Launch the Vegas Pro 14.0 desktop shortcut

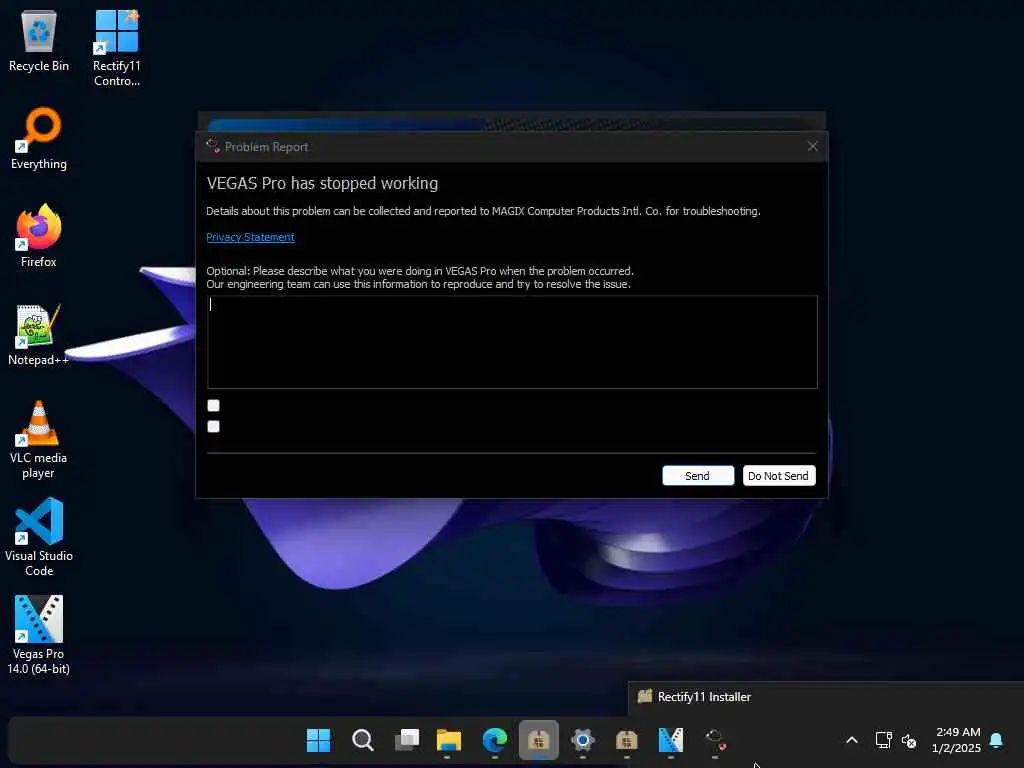pyautogui.click(x=39, y=635)
